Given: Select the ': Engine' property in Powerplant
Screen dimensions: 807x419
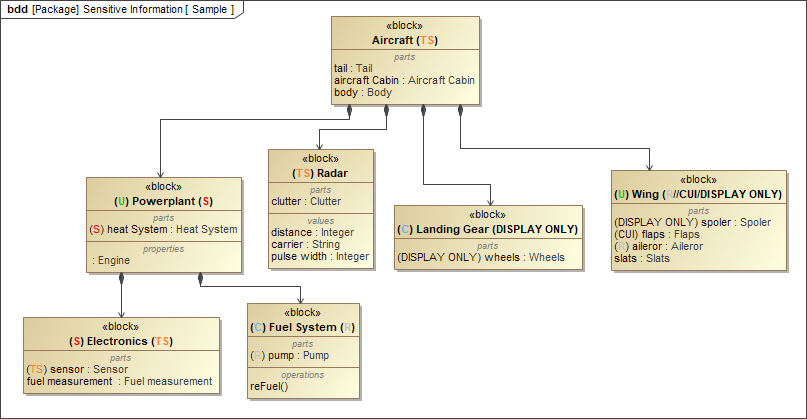Looking at the screenshot, I should pos(111,260).
